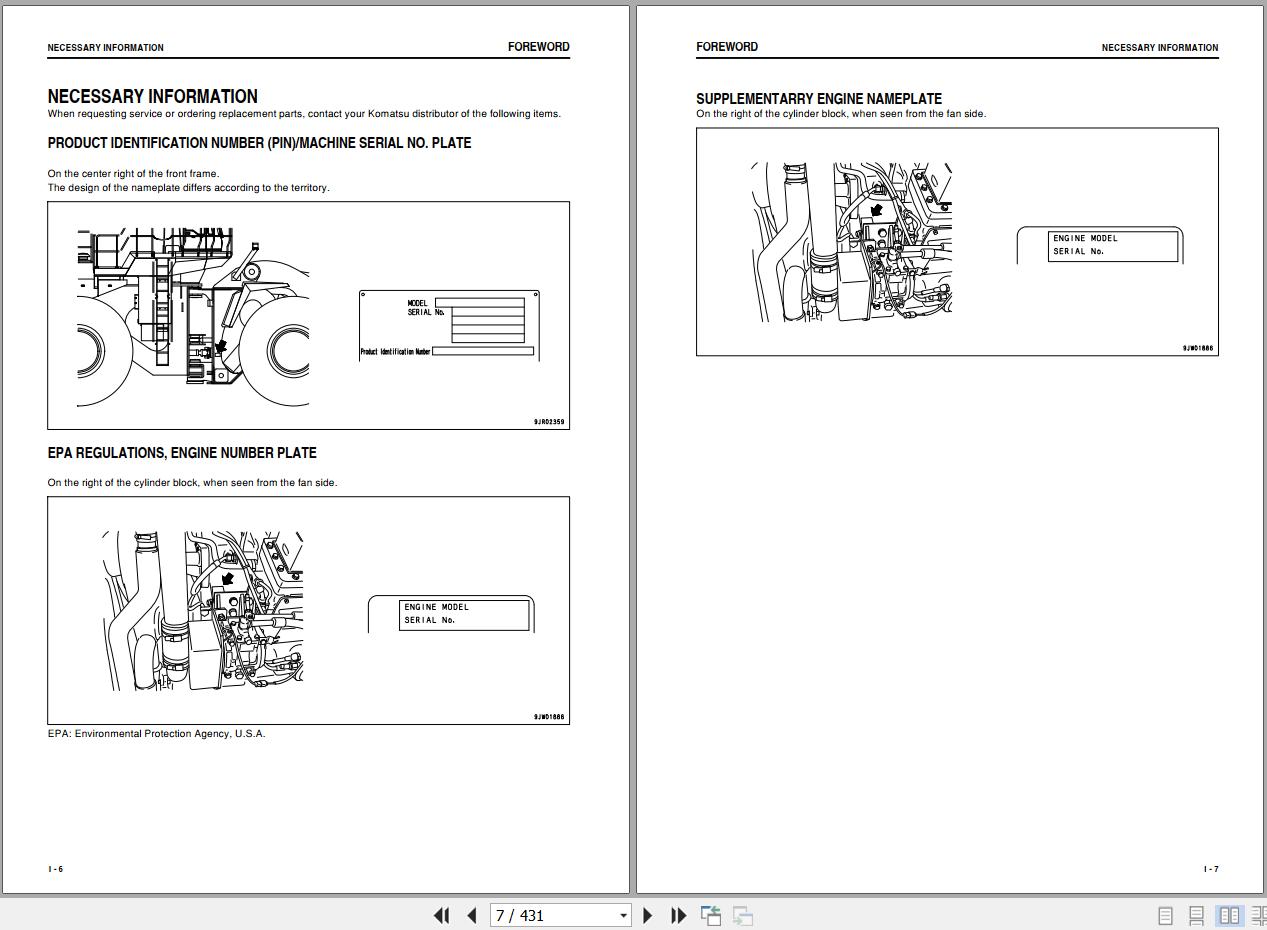This screenshot has width=1267, height=930.
Task: Click the NECESSARY INFORMATION main heading
Action: [153, 96]
